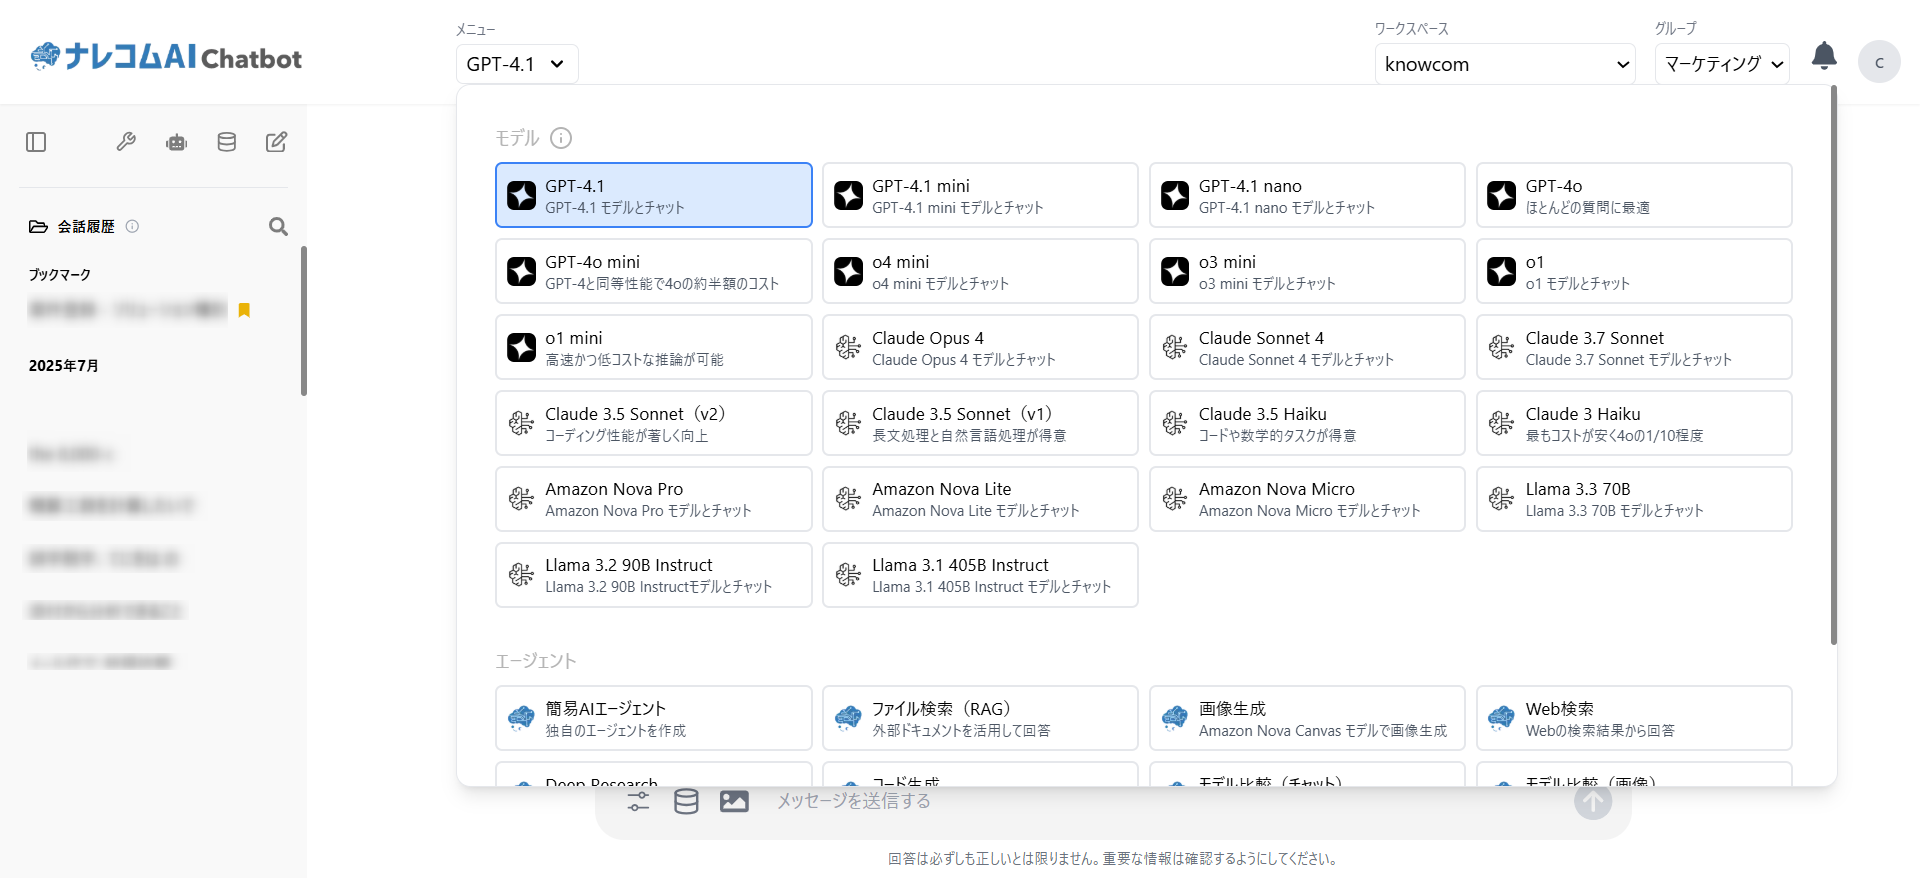Open 画像生成 agent card
This screenshot has width=1920, height=878.
click(x=1307, y=718)
